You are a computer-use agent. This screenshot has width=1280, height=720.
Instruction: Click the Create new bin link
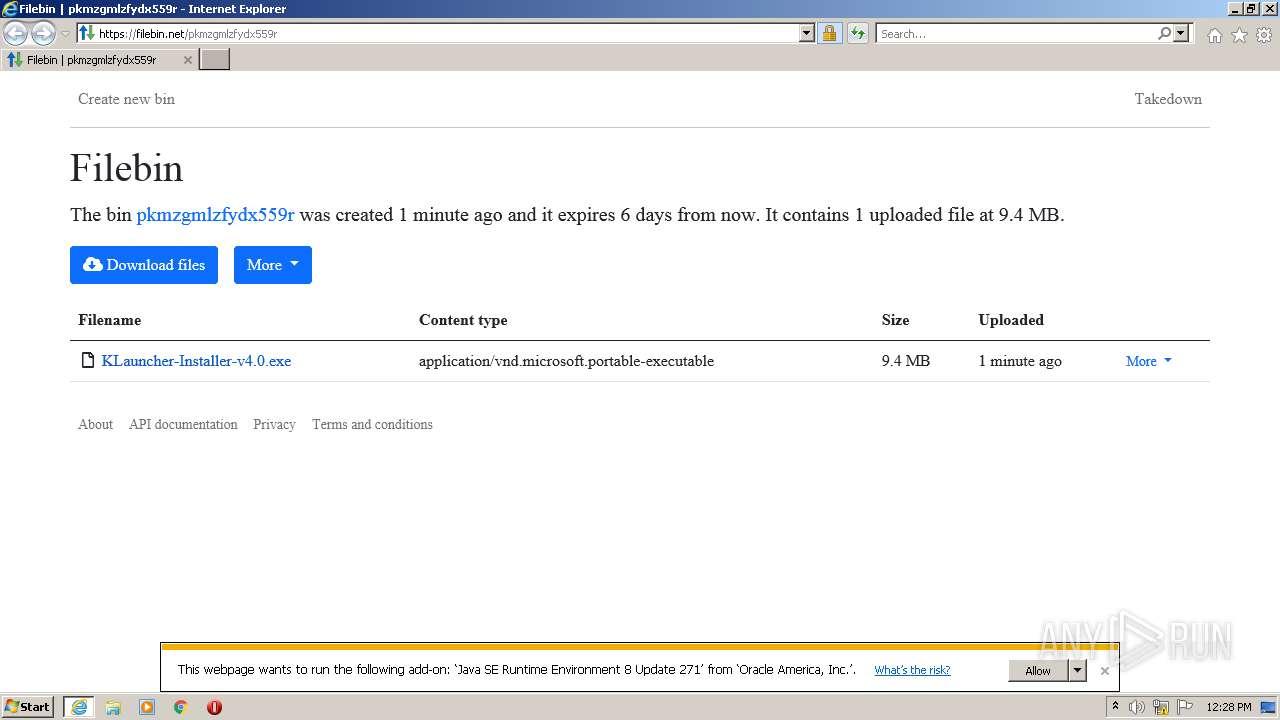(x=126, y=99)
